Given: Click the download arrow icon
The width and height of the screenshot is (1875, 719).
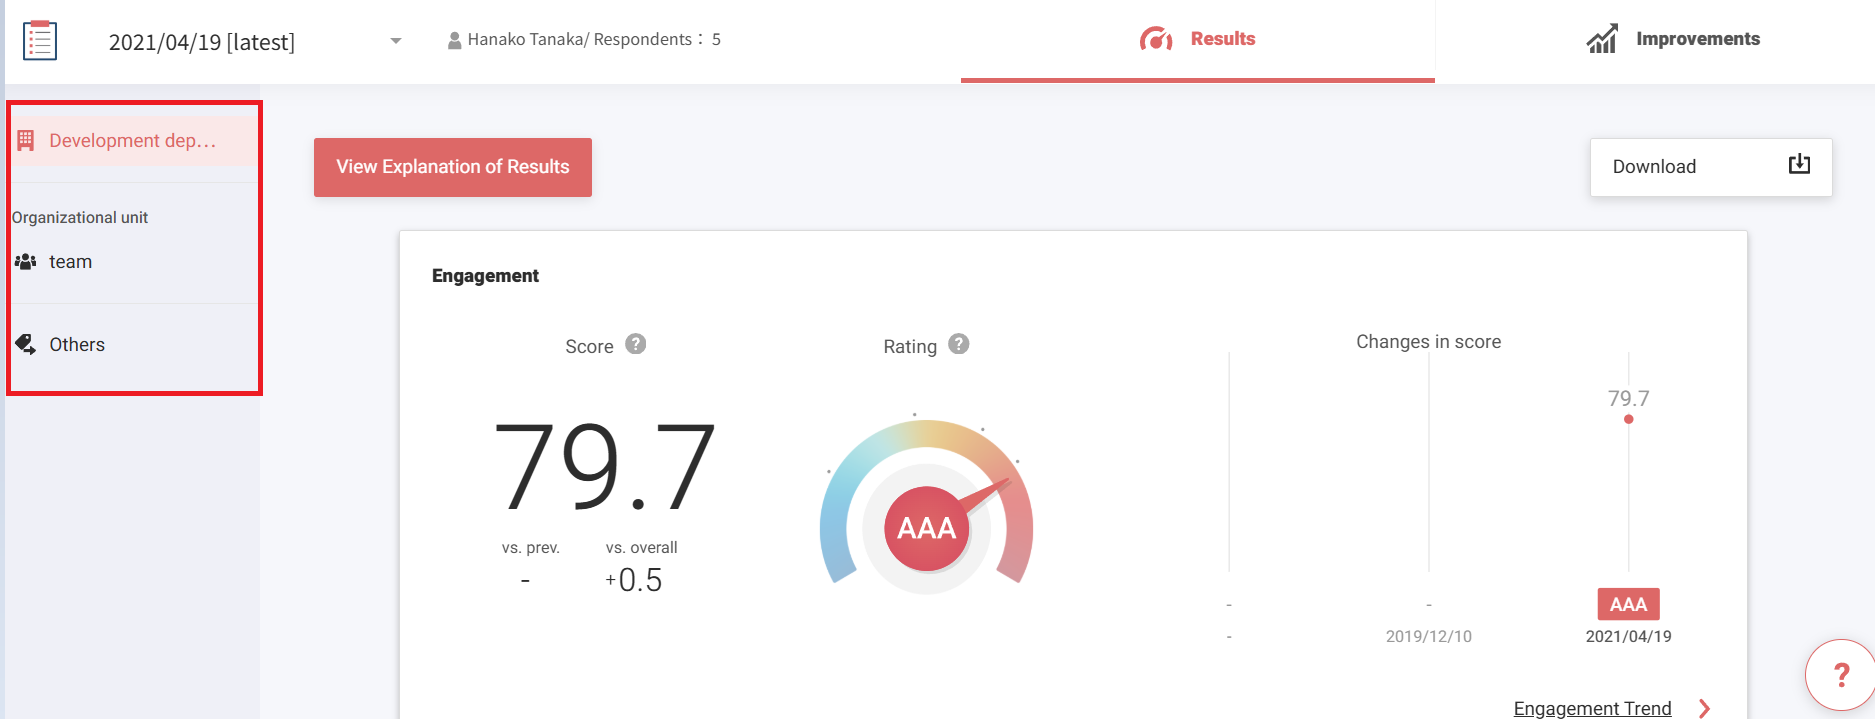Looking at the screenshot, I should coord(1798,165).
